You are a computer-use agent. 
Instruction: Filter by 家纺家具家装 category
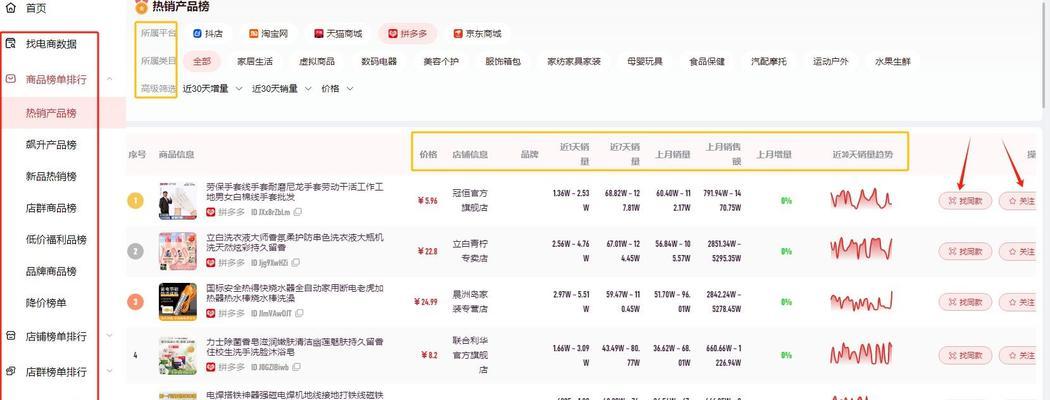(574, 61)
